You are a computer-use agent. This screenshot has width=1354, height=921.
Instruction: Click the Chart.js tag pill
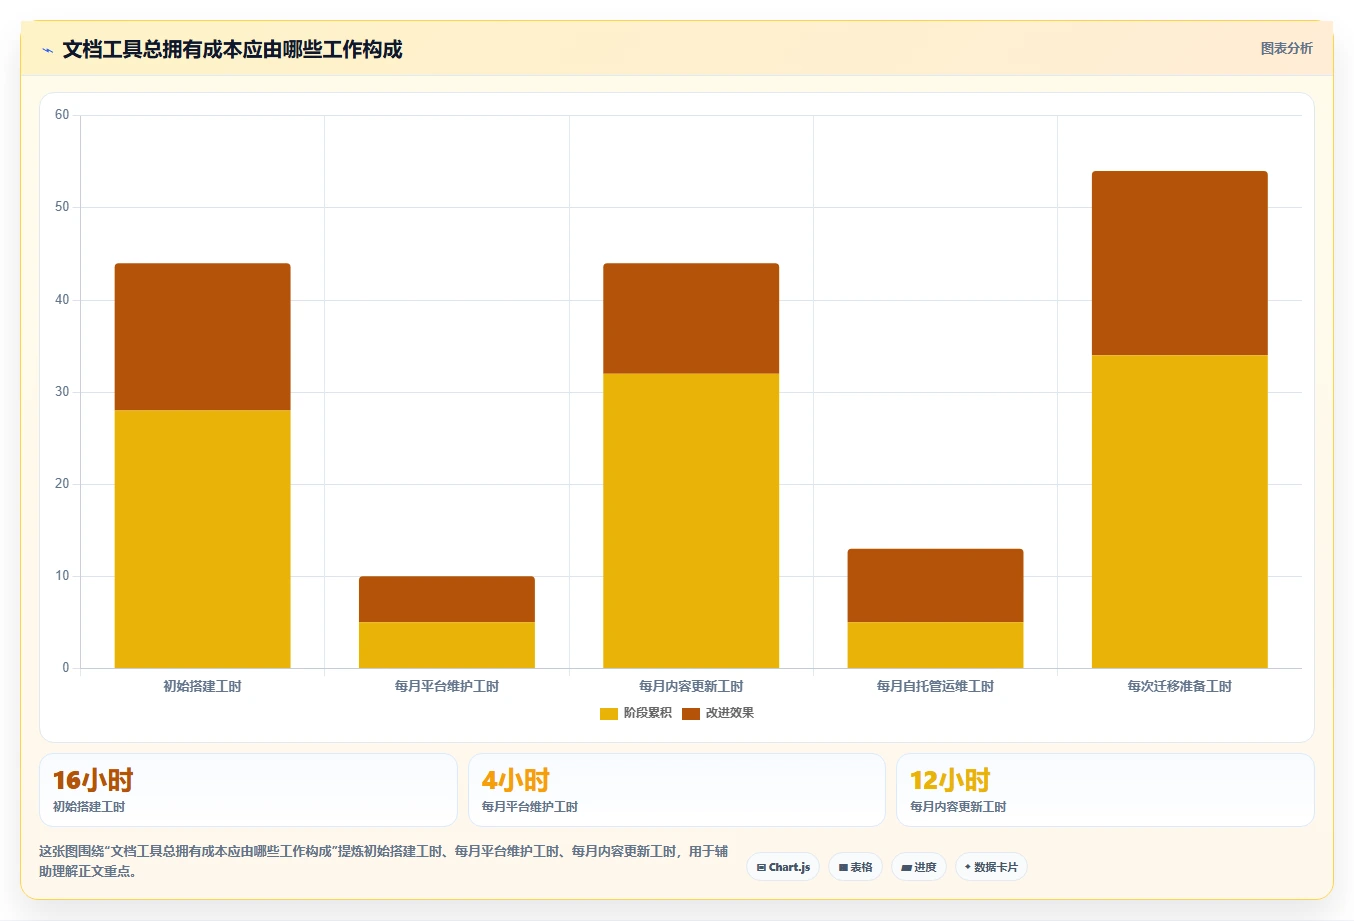(783, 867)
